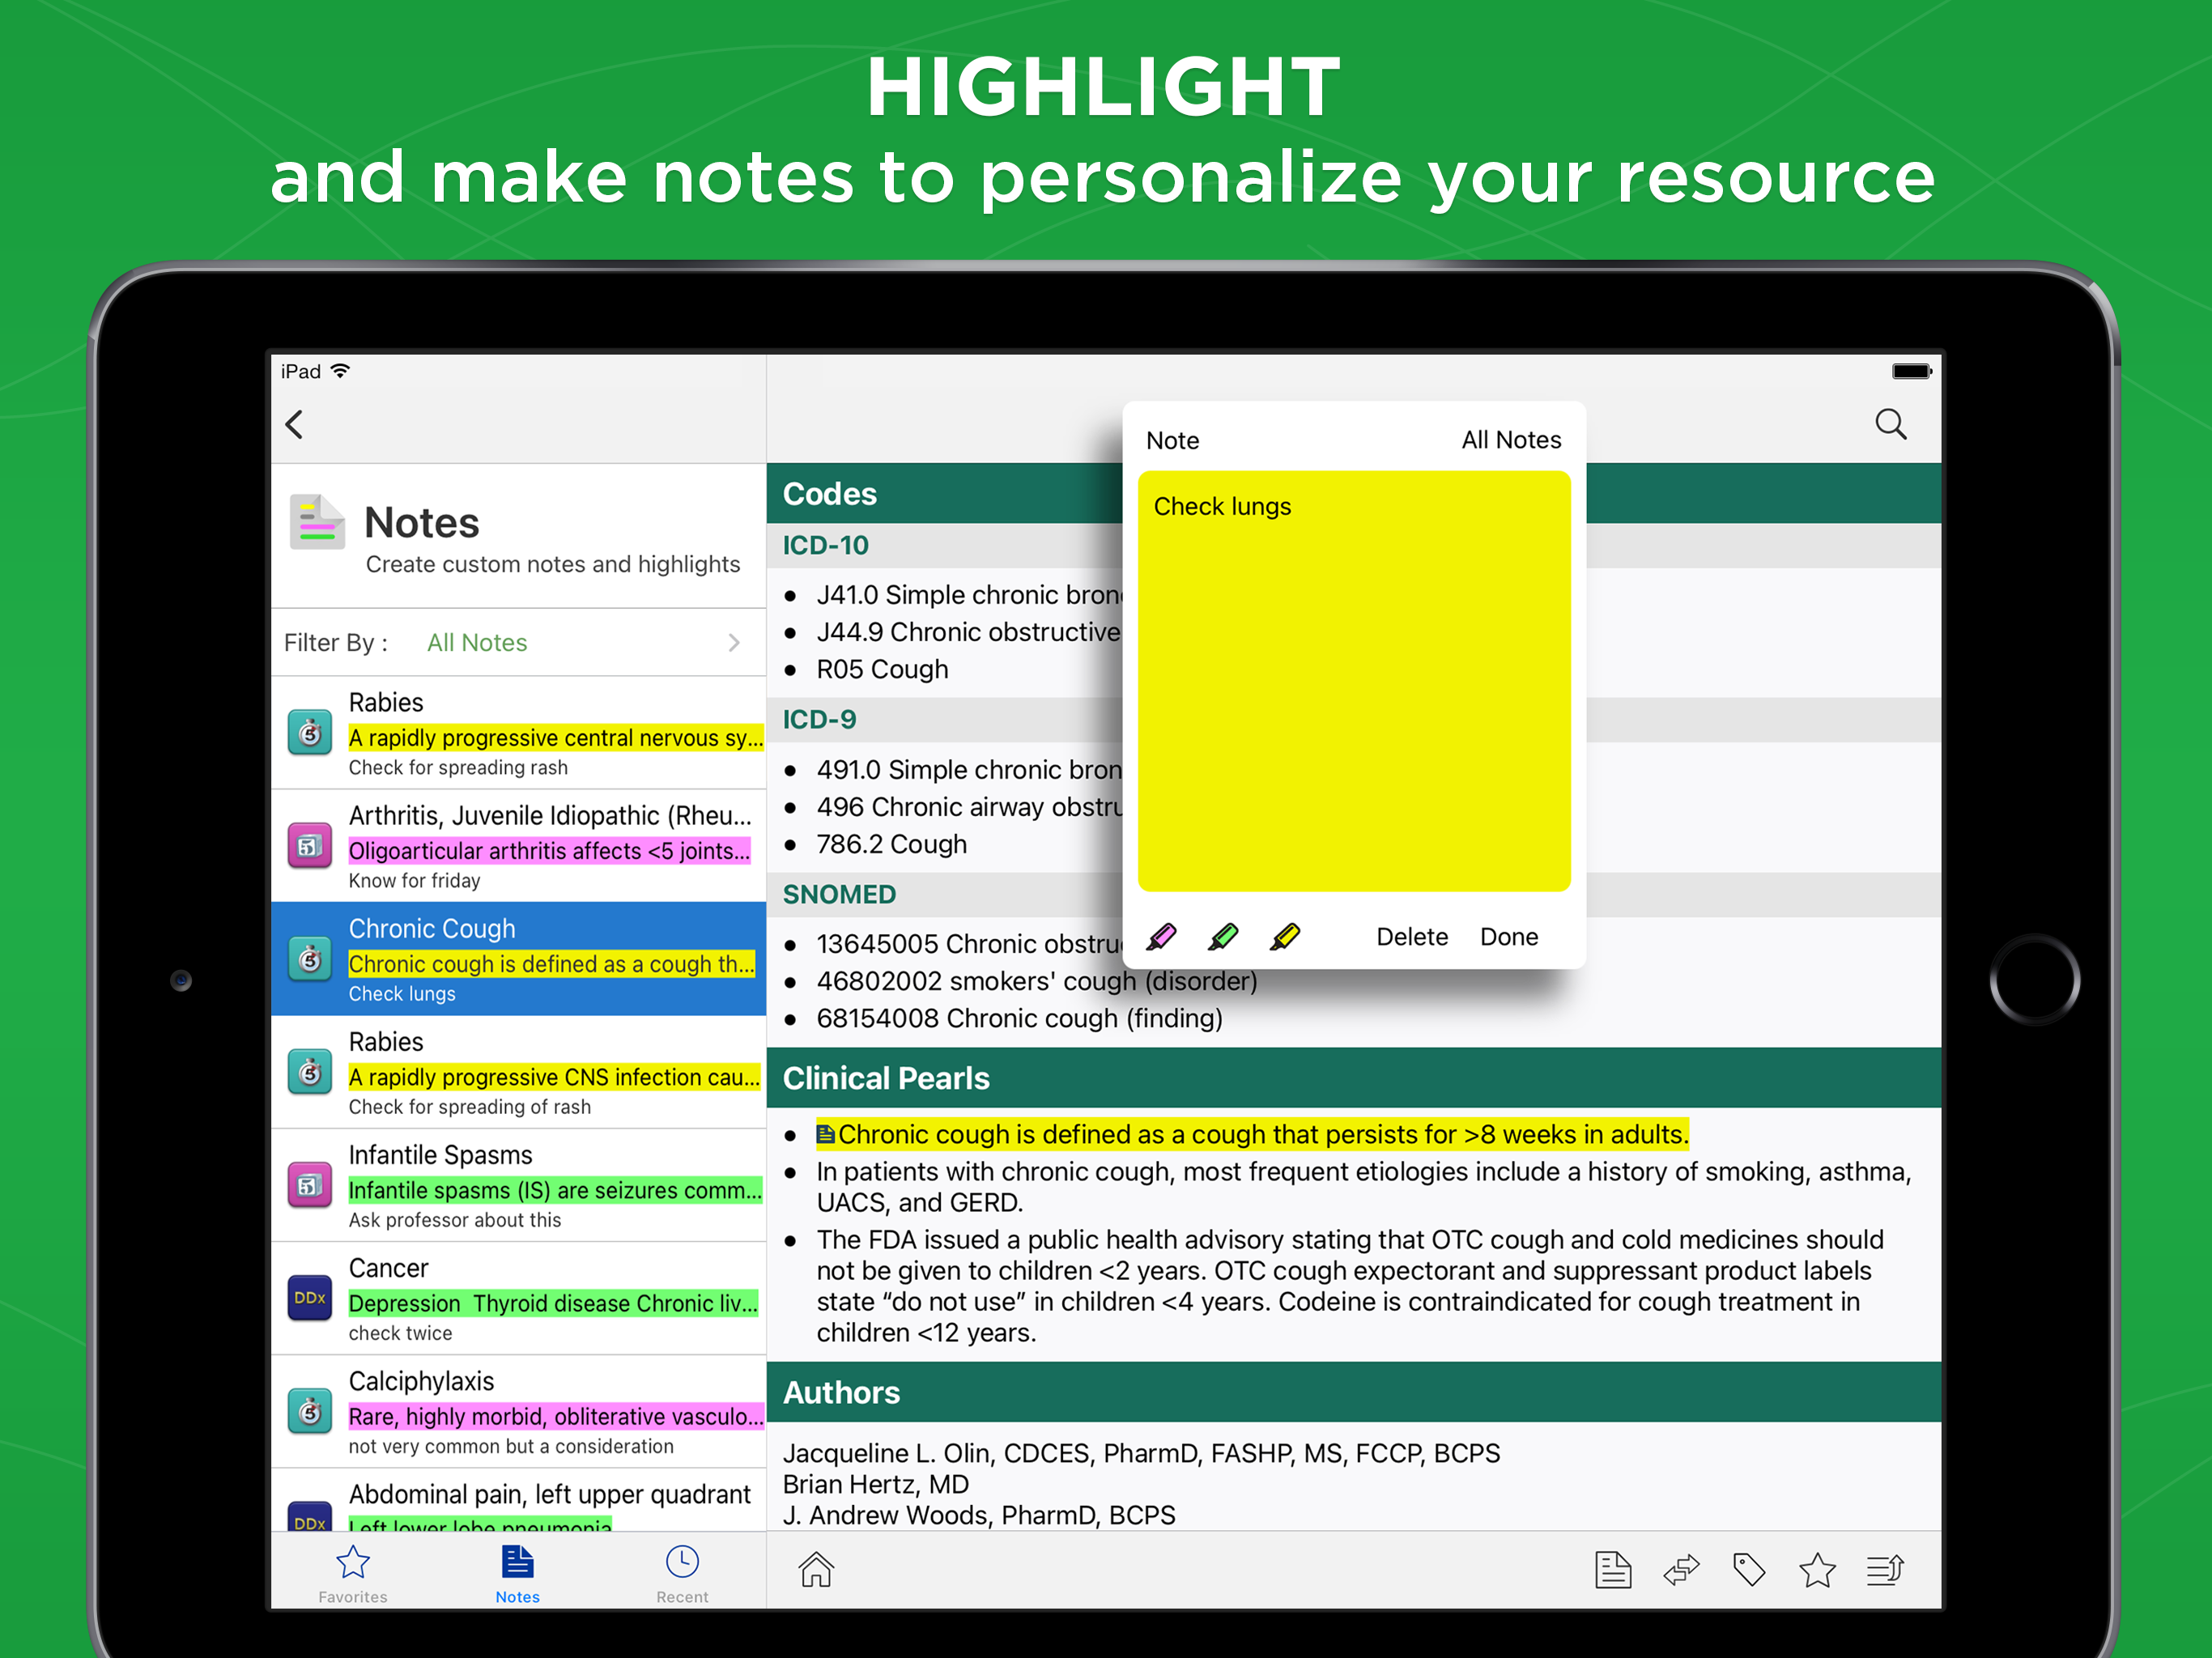This screenshot has height=1658, width=2212.
Task: Select the green highlighter color
Action: click(x=1223, y=937)
